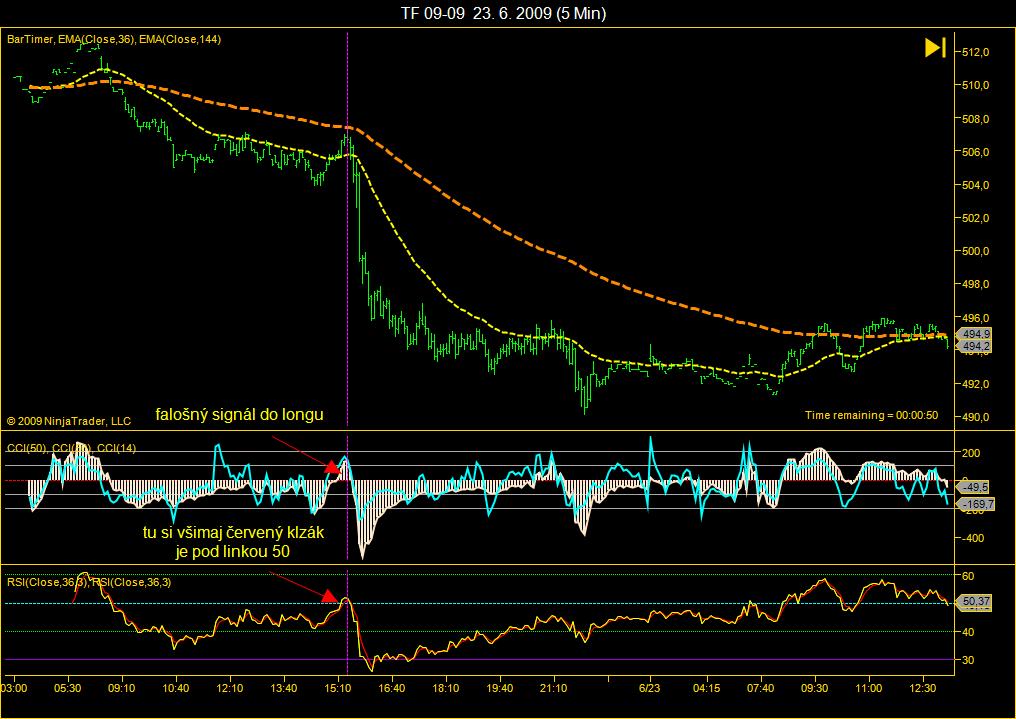Click the -400 level on the CCI axis
This screenshot has width=1016, height=719.
click(x=972, y=538)
